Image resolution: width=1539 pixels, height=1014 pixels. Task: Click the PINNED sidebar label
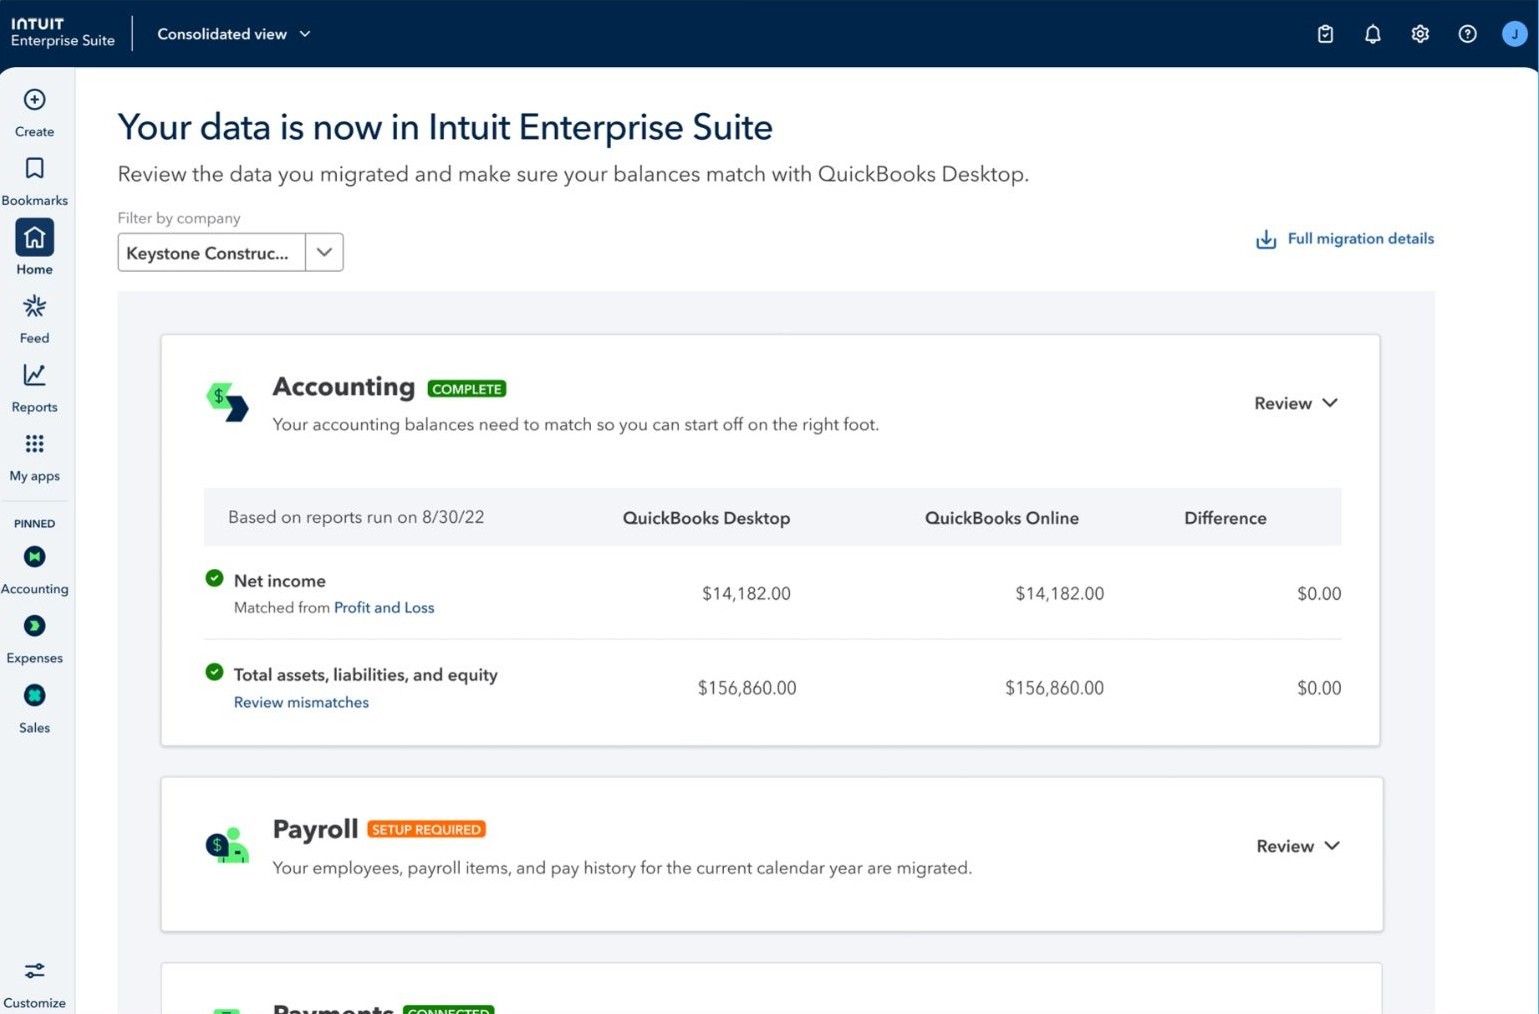pyautogui.click(x=34, y=523)
